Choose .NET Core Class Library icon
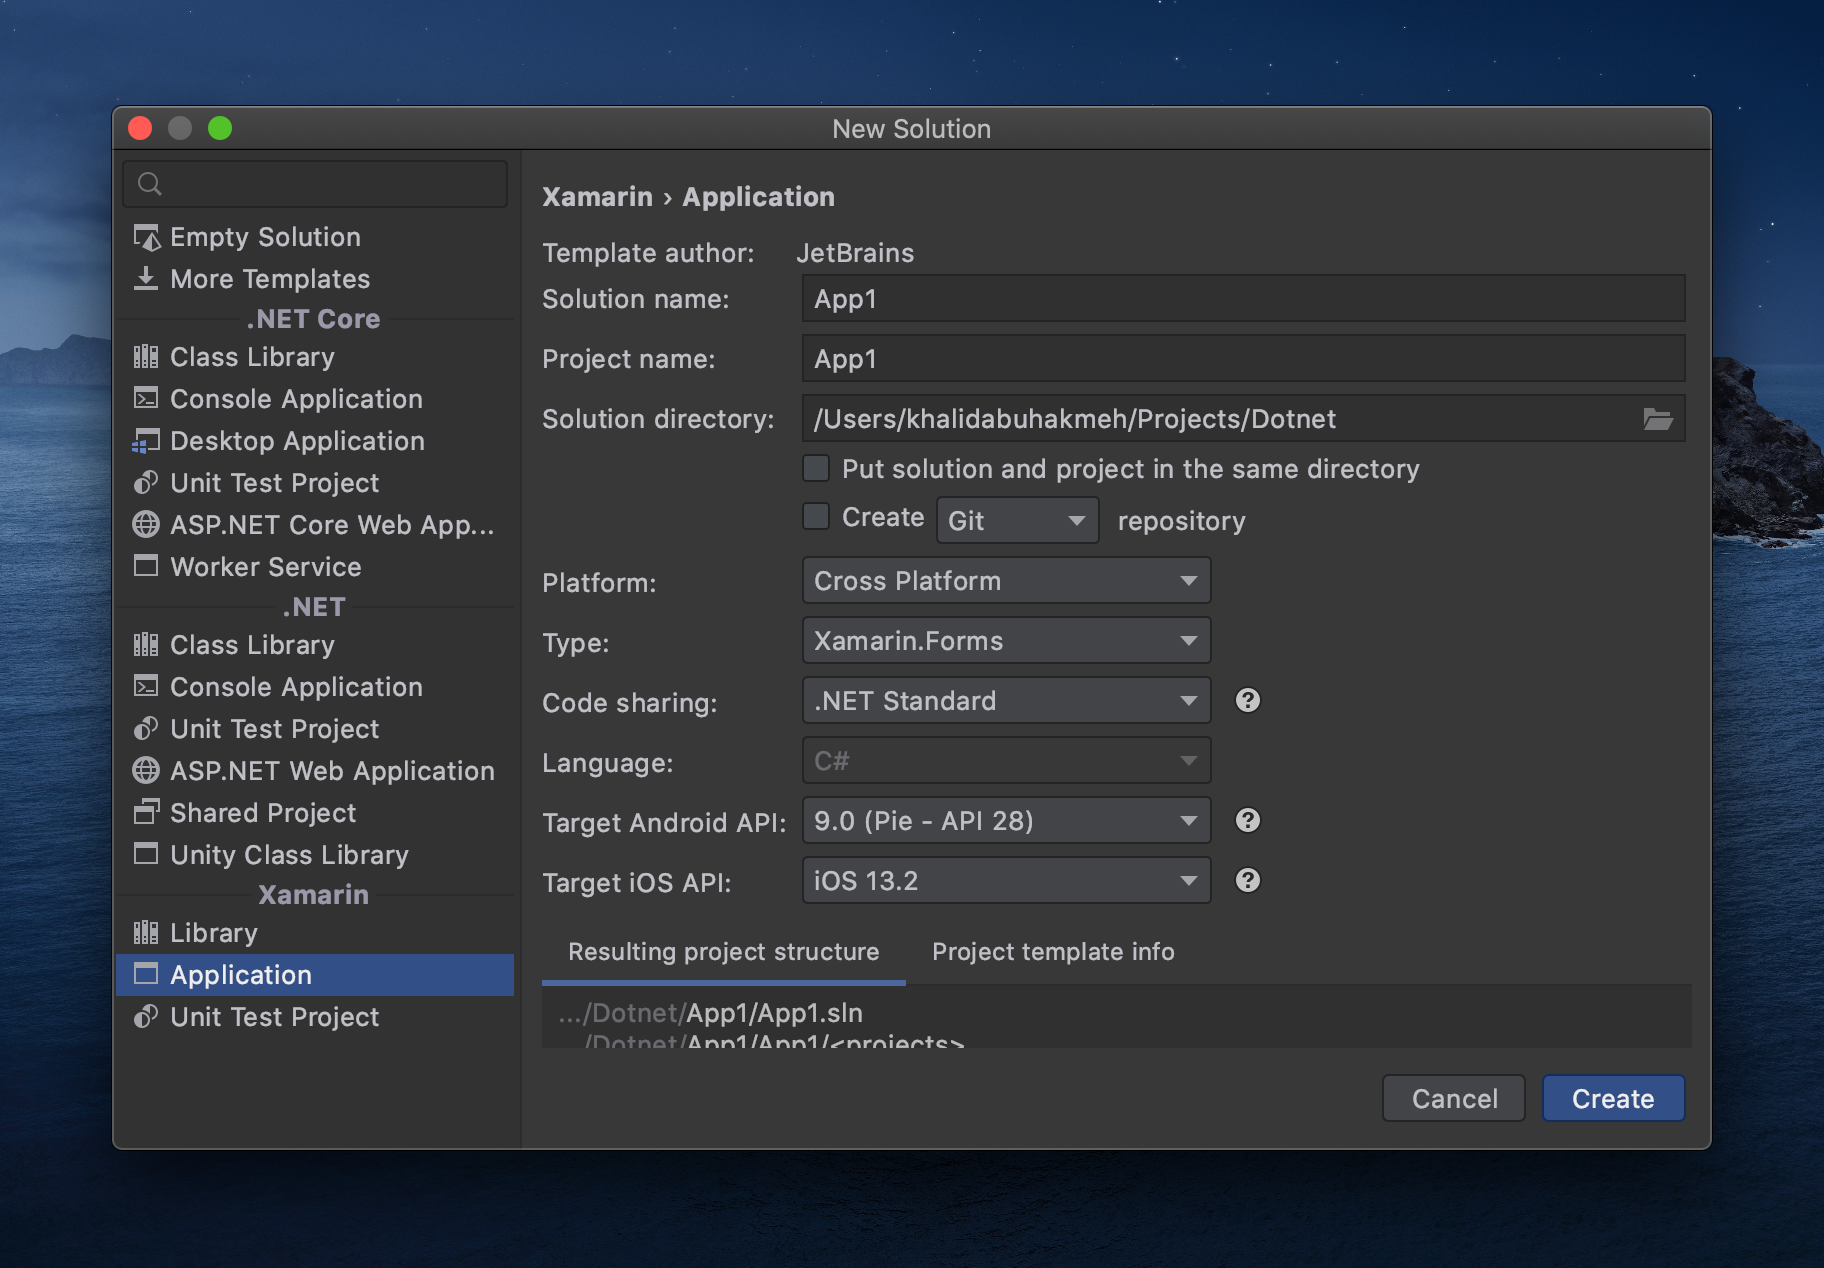Image resolution: width=1824 pixels, height=1268 pixels. (146, 357)
